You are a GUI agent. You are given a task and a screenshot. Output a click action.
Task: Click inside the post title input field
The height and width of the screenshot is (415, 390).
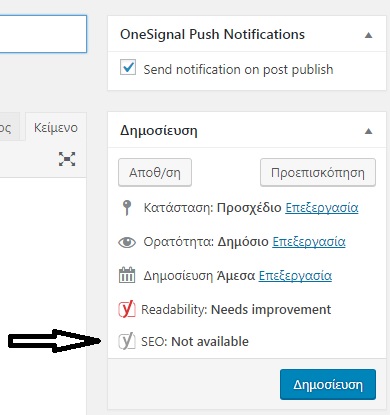point(43,34)
